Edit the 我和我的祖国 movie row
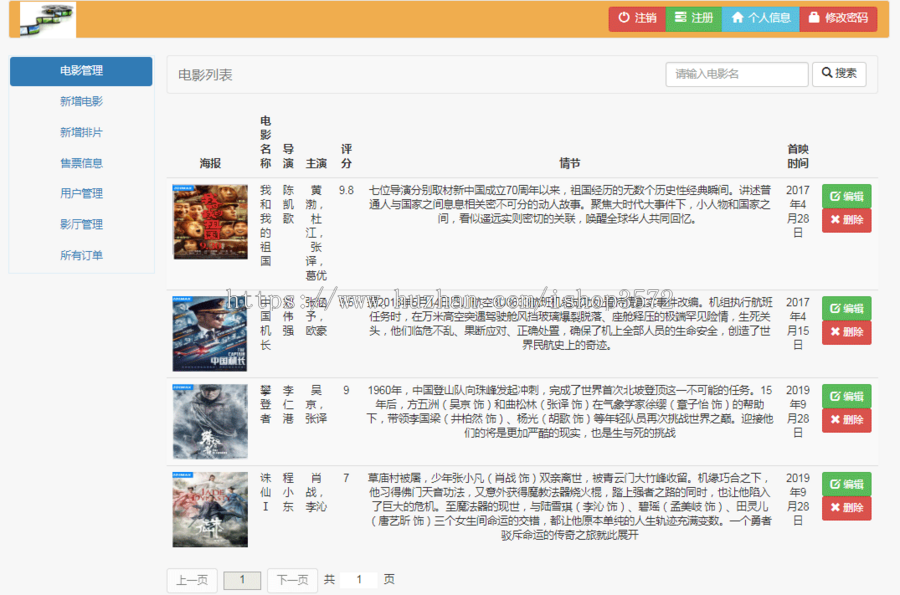The height and width of the screenshot is (595, 900). (x=847, y=196)
